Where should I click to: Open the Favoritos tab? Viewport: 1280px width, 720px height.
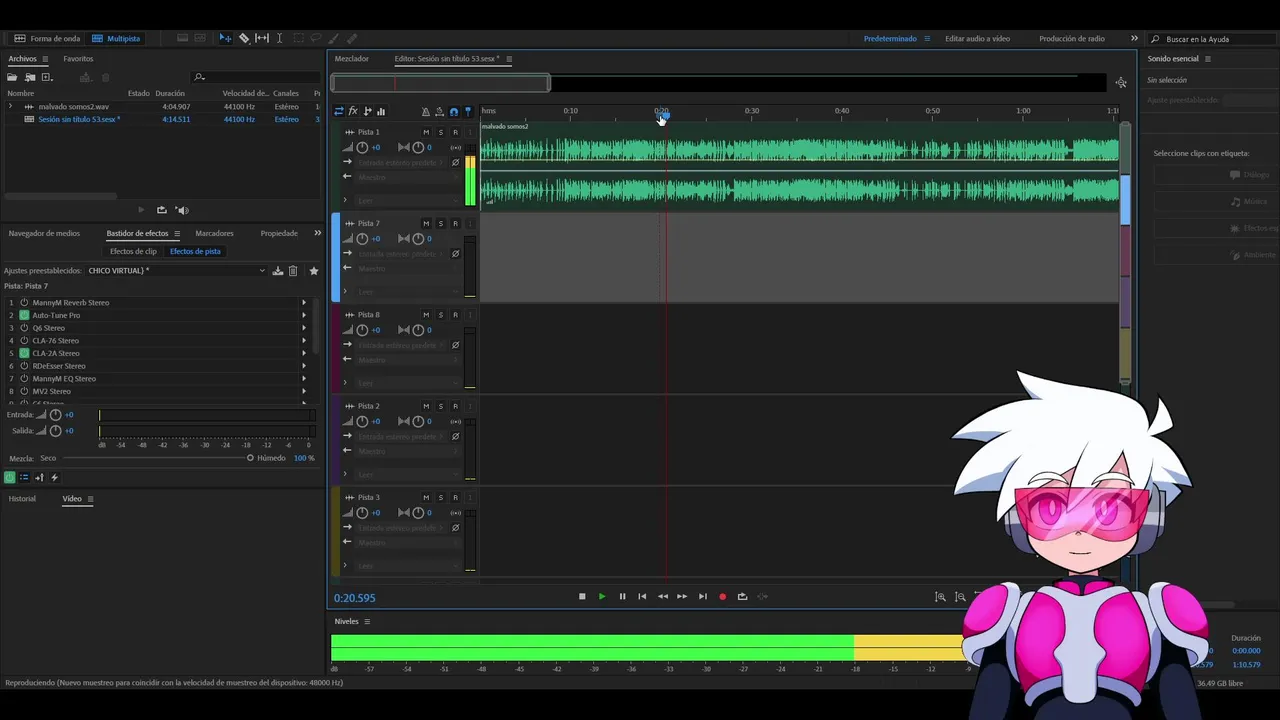(x=78, y=59)
